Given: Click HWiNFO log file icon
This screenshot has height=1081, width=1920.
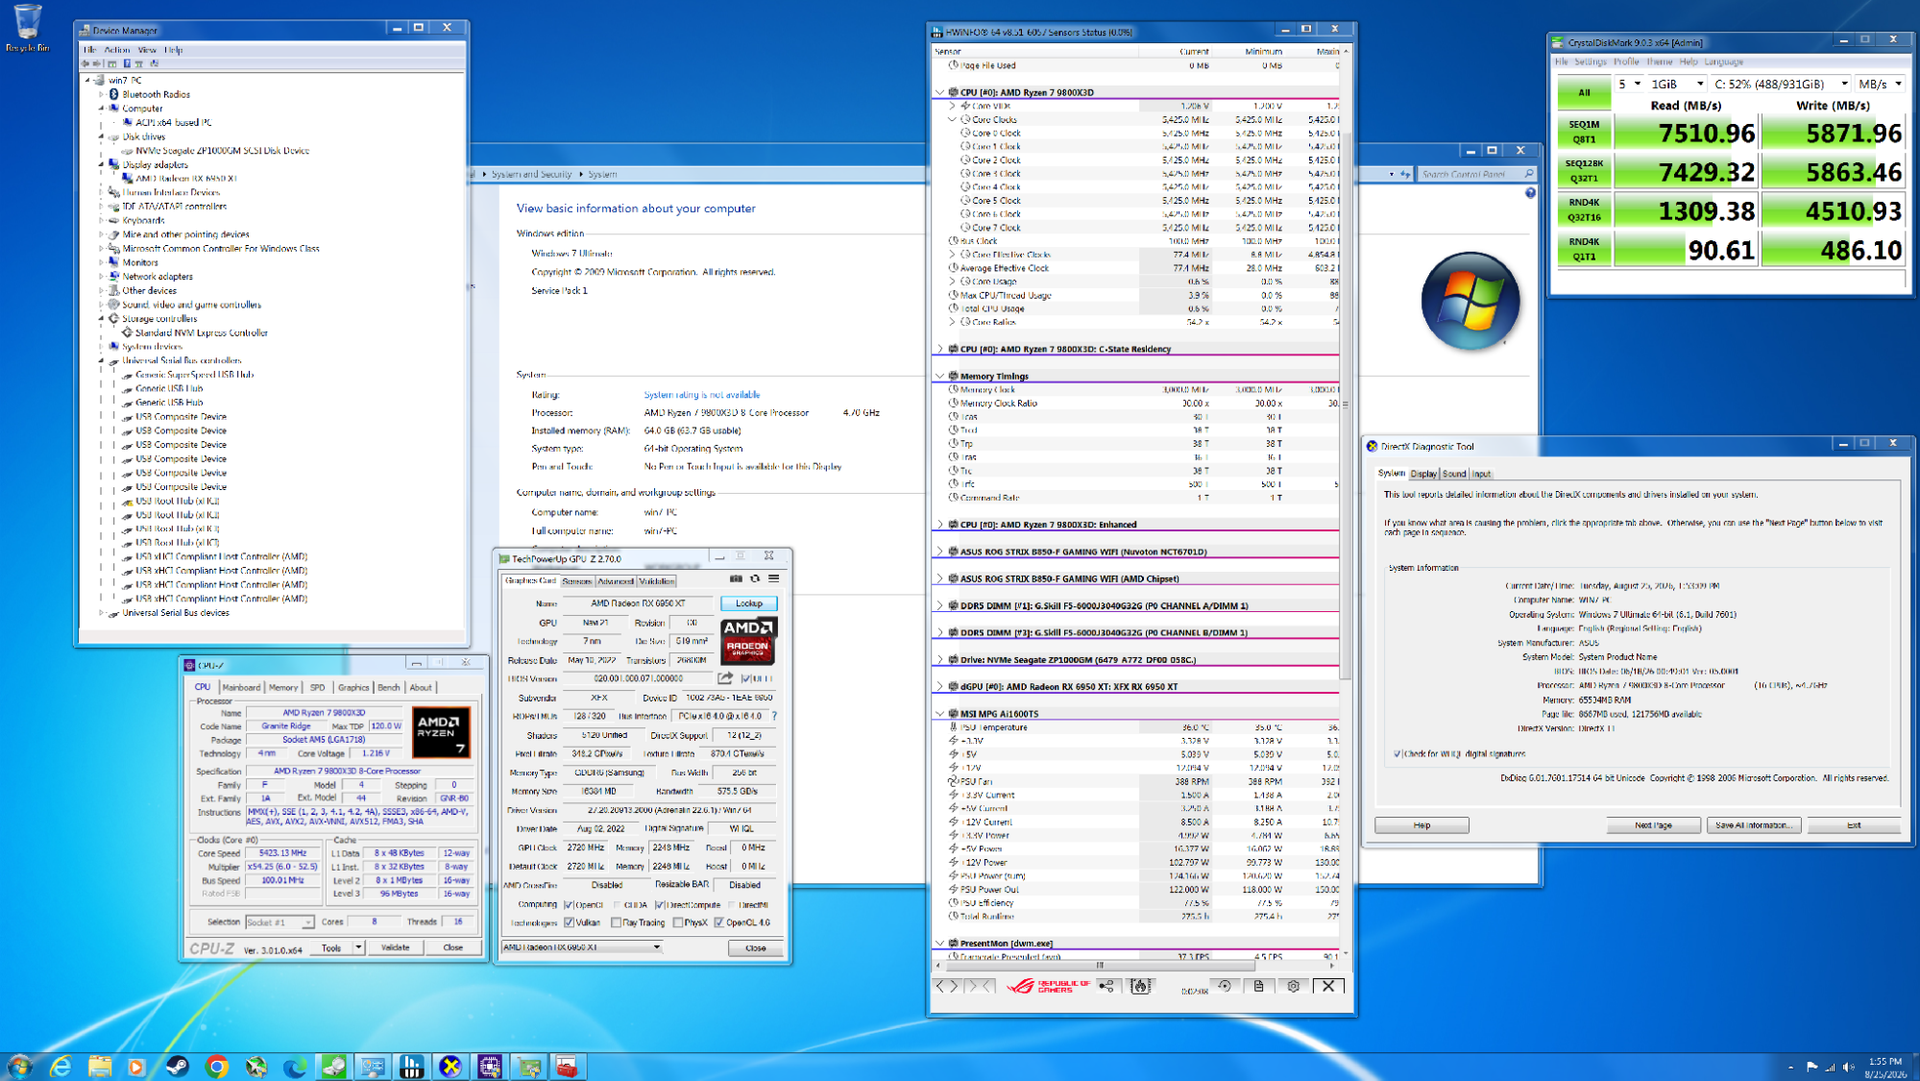Looking at the screenshot, I should 1259,986.
